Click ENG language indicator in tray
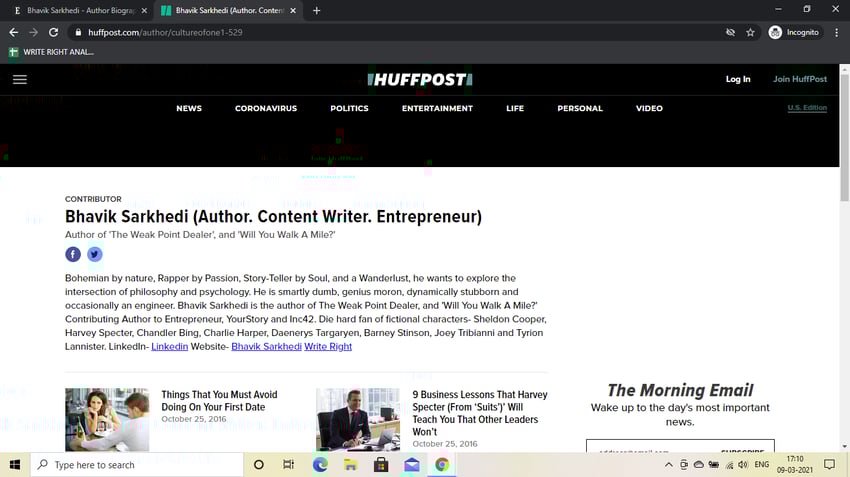850x477 pixels. pyautogui.click(x=762, y=465)
